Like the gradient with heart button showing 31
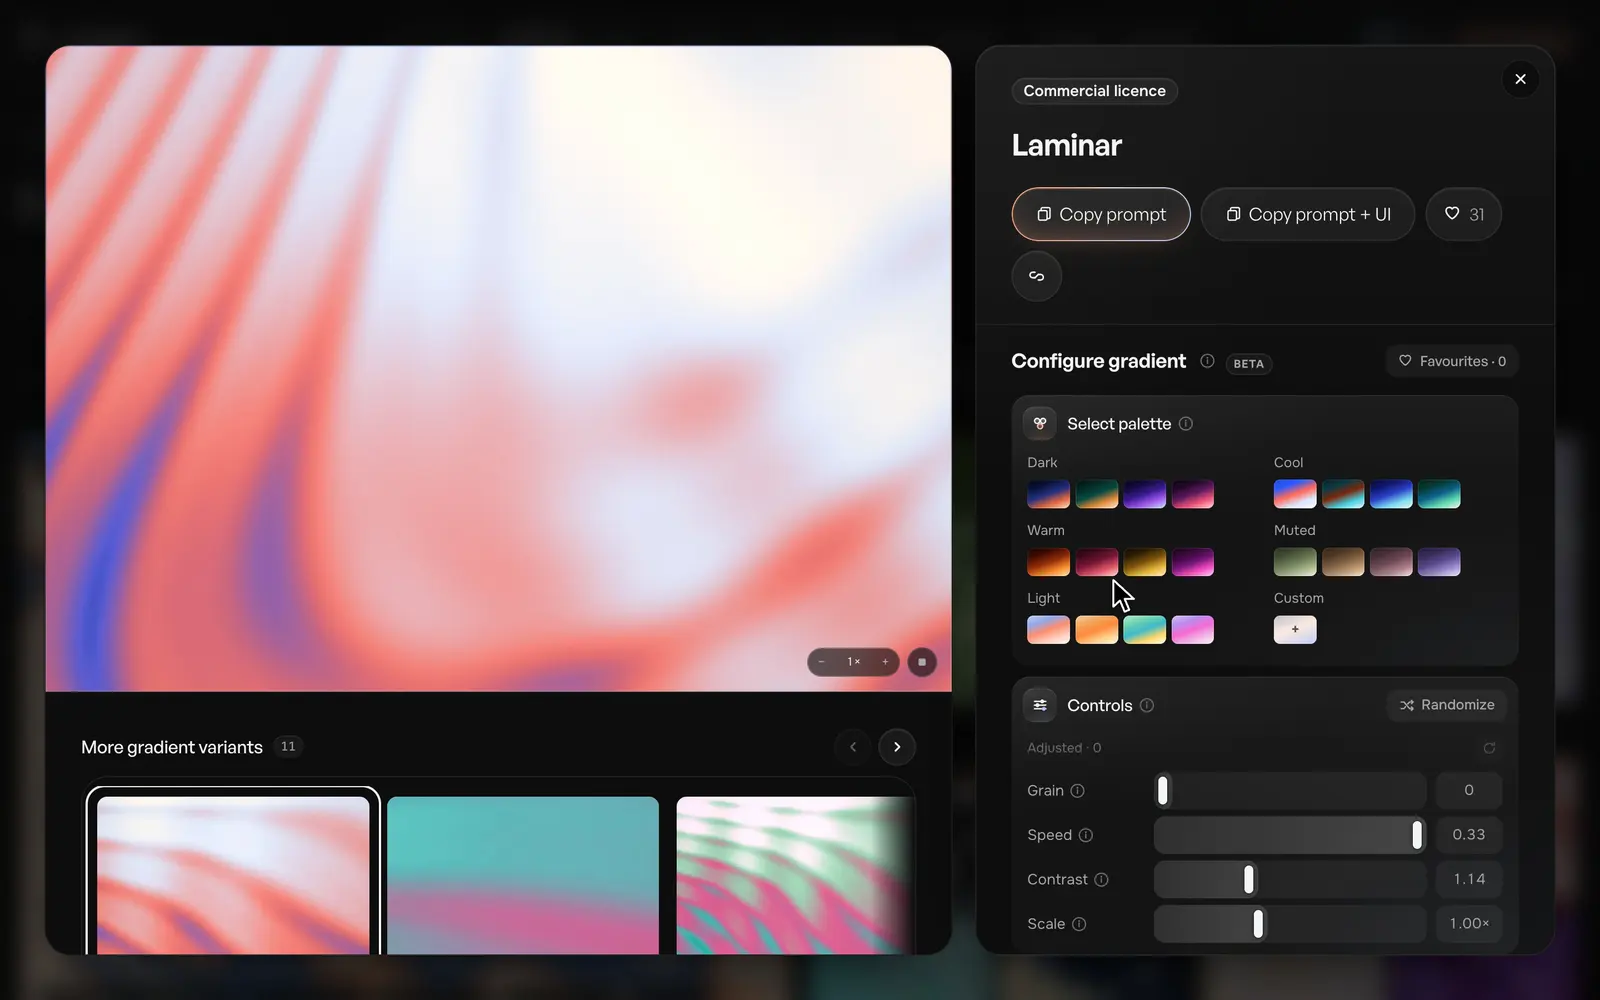Image resolution: width=1600 pixels, height=1000 pixels. click(1463, 214)
